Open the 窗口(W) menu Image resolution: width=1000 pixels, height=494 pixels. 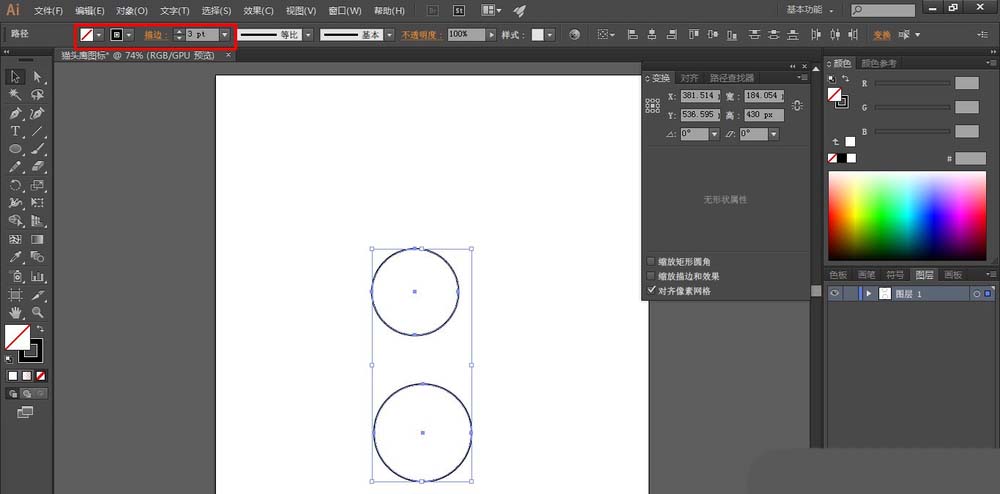click(344, 11)
